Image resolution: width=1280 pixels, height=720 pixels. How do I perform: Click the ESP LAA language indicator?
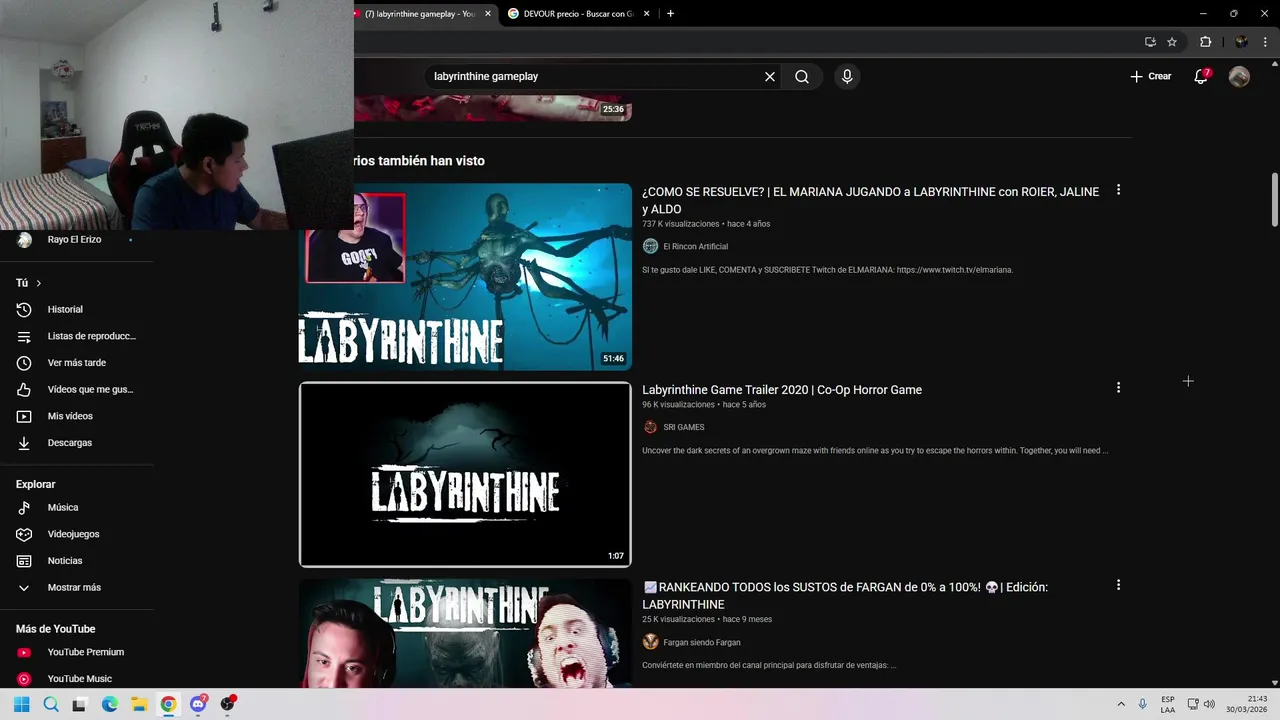tap(1168, 704)
